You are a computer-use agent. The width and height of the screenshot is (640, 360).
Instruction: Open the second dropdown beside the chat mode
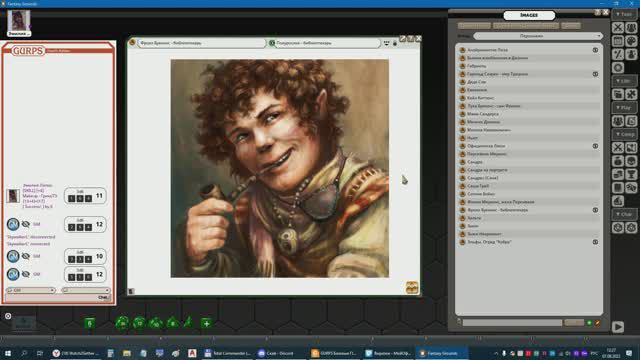coord(86,290)
